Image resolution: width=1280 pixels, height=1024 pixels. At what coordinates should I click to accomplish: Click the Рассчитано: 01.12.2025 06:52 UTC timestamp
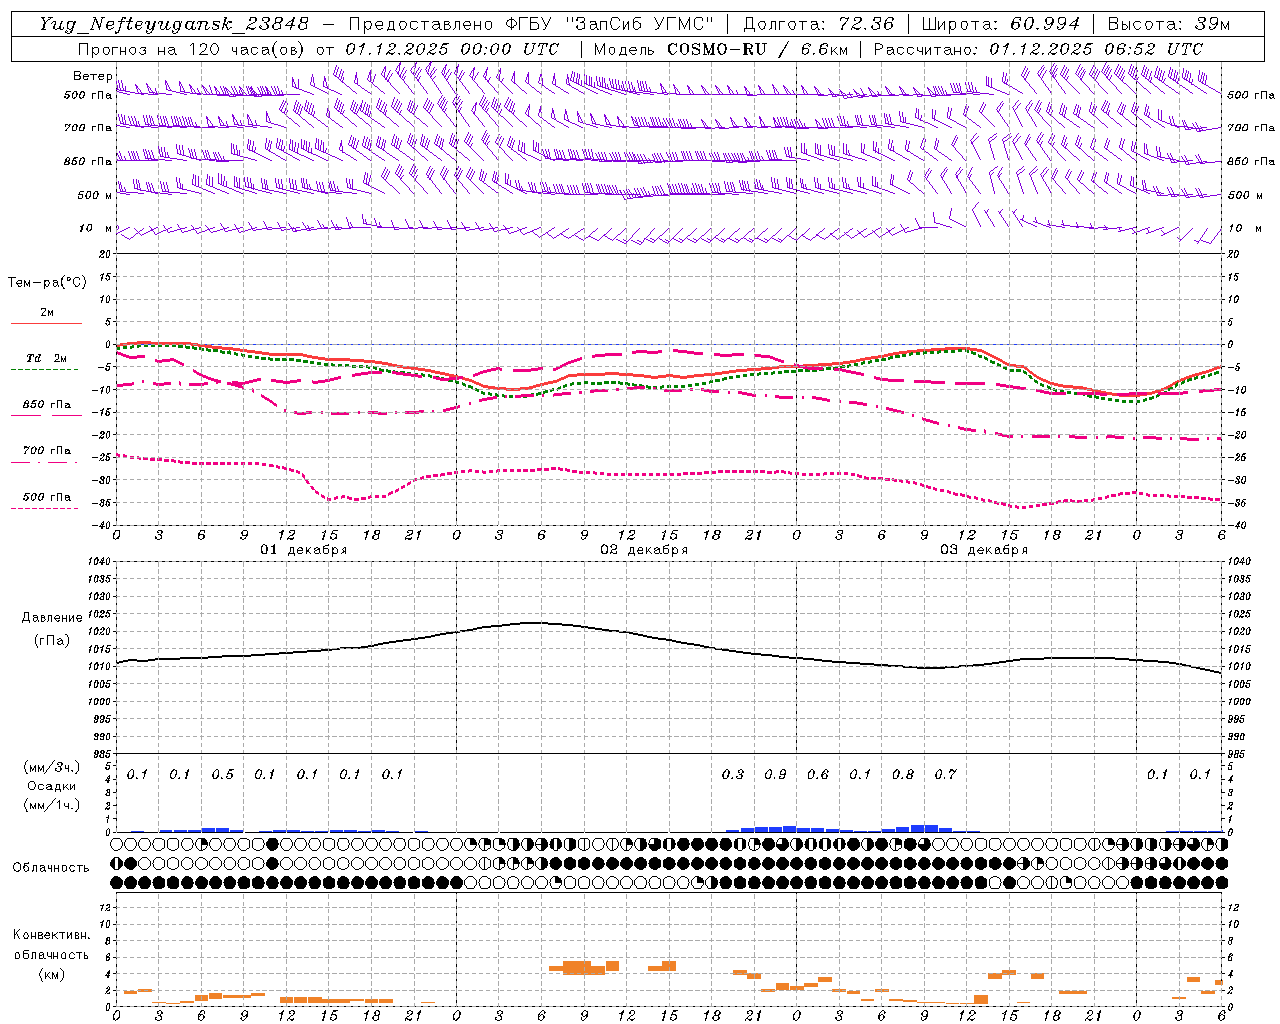(x=1039, y=49)
